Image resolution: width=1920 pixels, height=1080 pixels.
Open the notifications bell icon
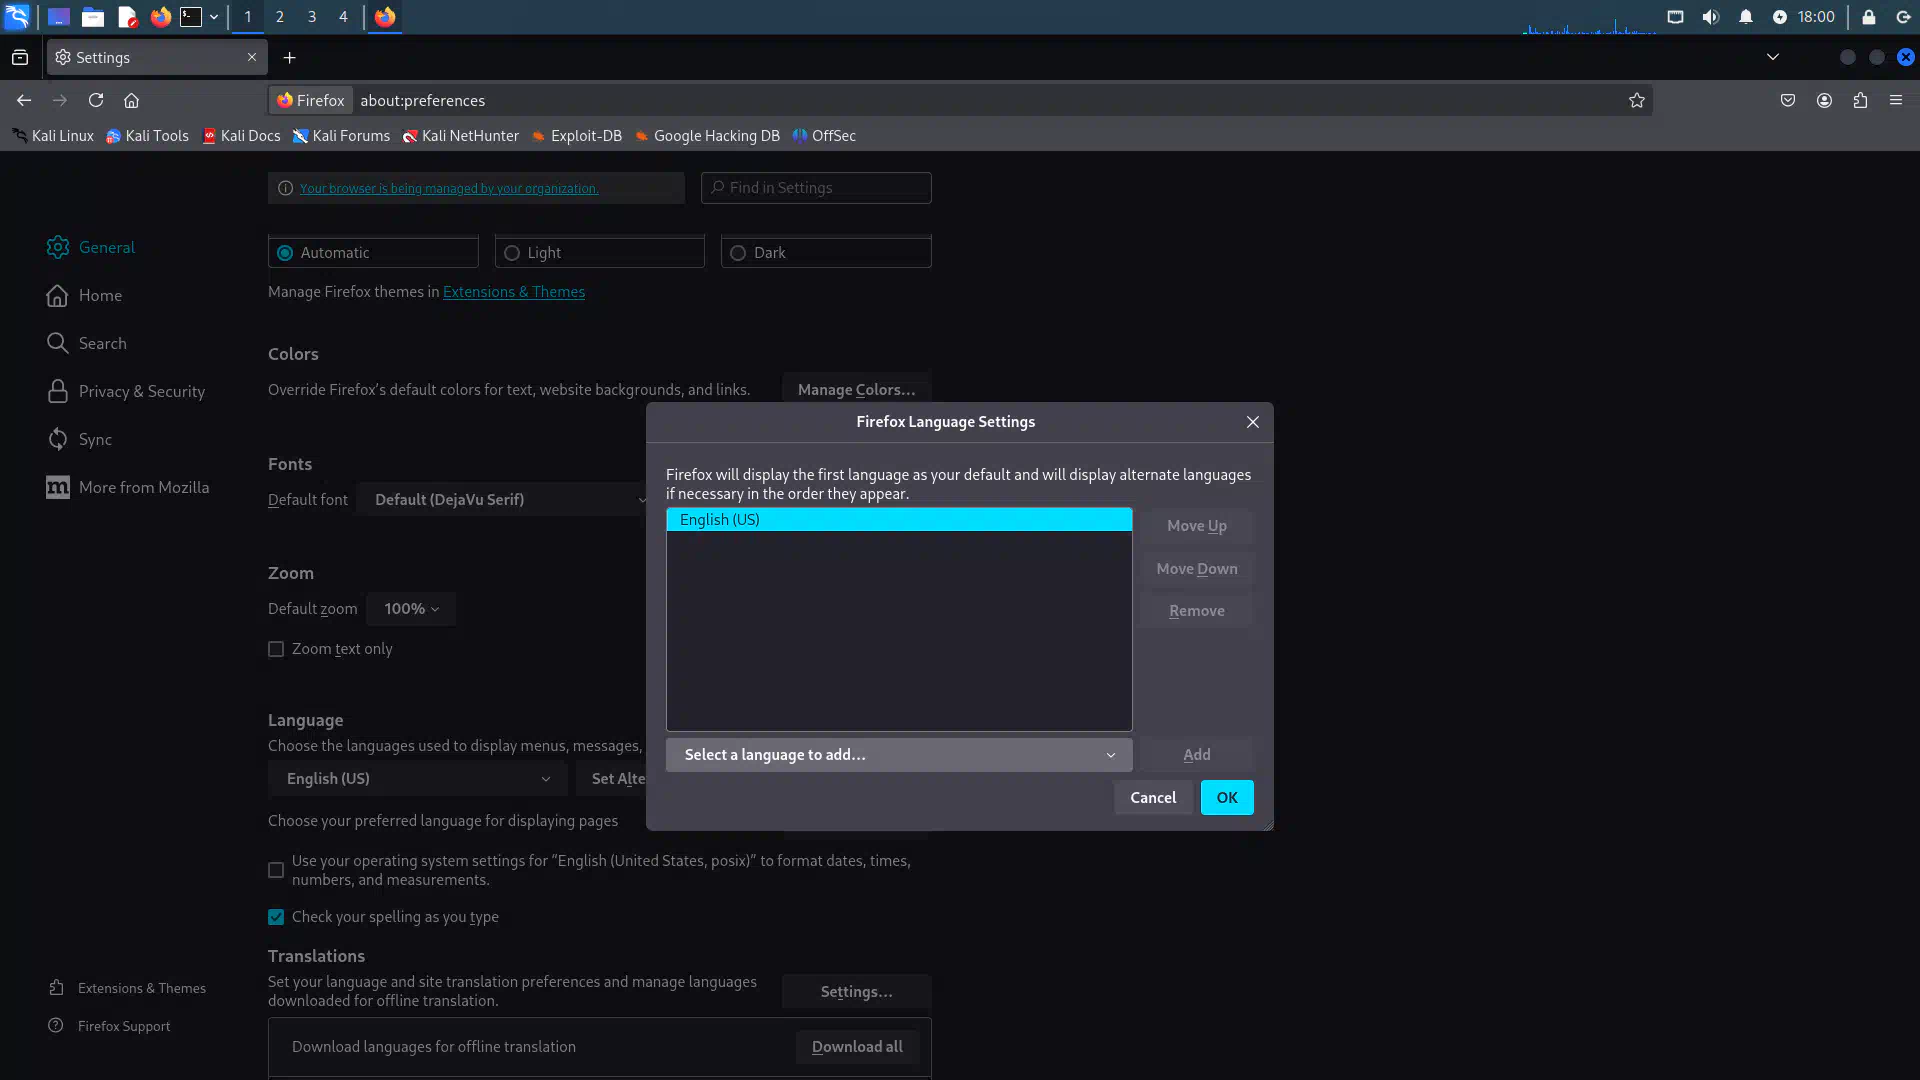pos(1745,17)
